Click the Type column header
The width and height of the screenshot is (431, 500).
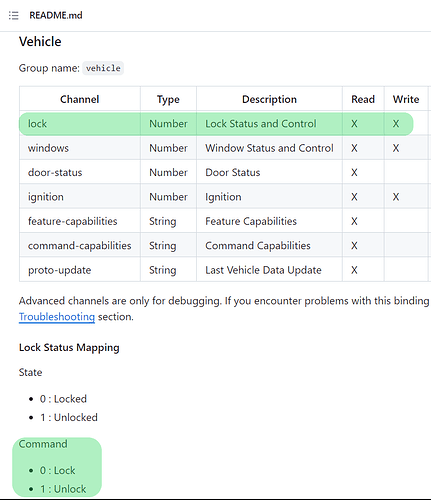168,99
